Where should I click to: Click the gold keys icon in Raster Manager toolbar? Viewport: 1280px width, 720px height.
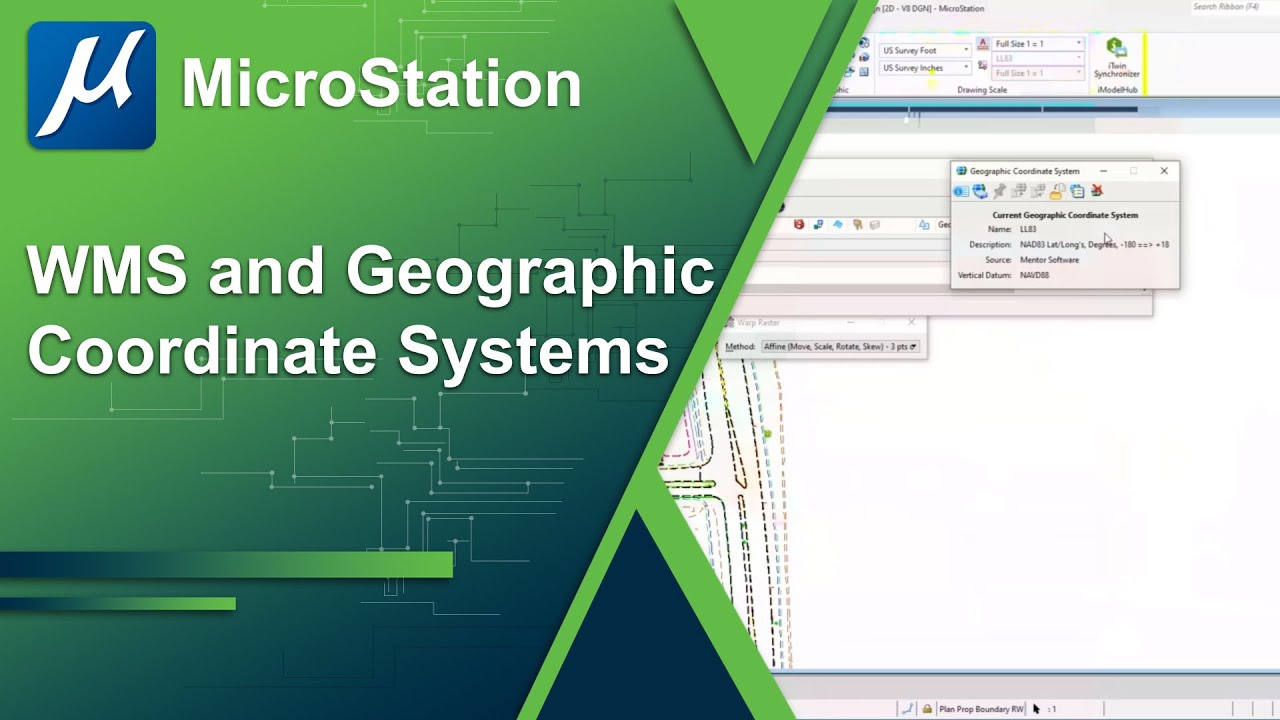(857, 225)
